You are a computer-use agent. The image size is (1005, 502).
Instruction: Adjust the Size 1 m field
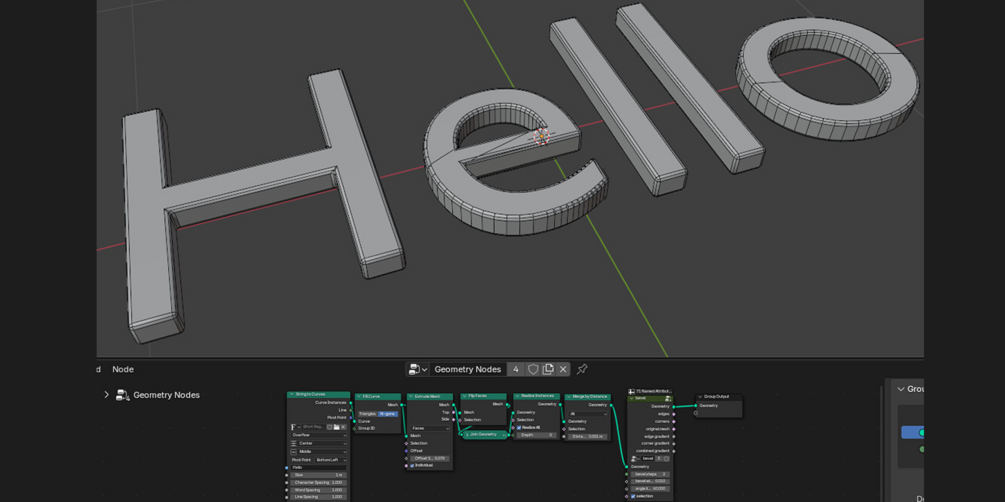[319, 475]
